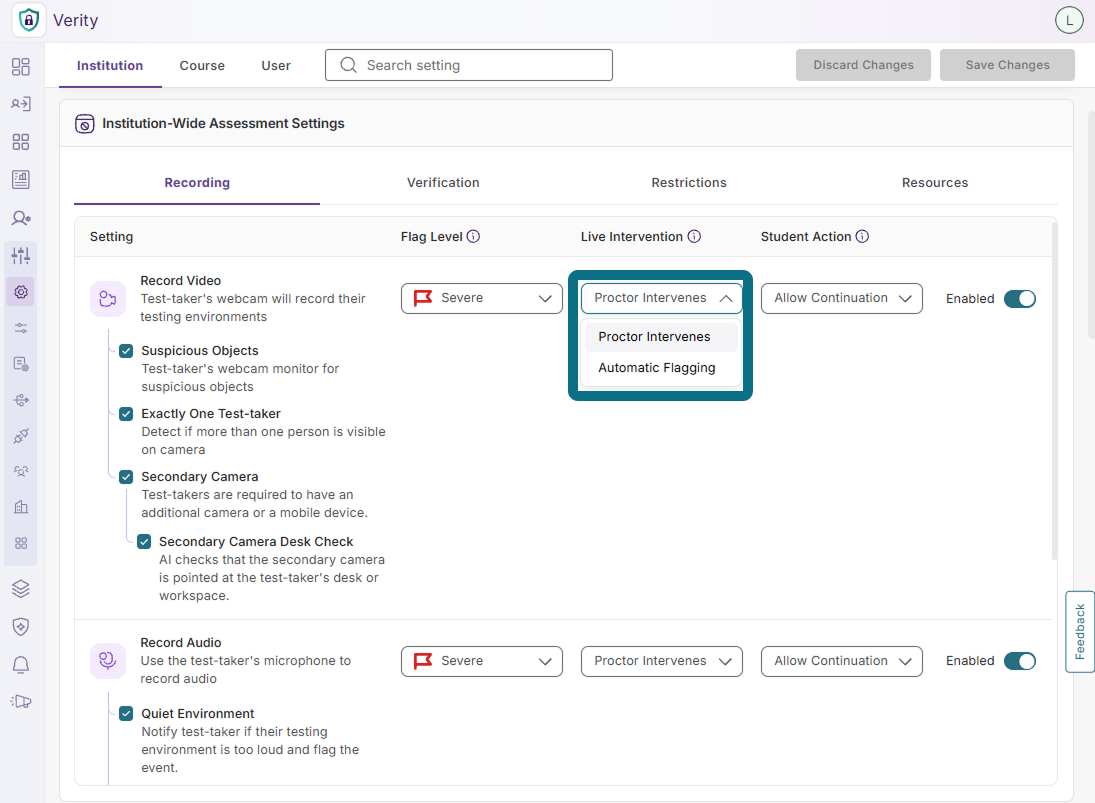Viewport: 1095px width, 803px height.
Task: Open the shield sidebar icon
Action: click(x=21, y=627)
